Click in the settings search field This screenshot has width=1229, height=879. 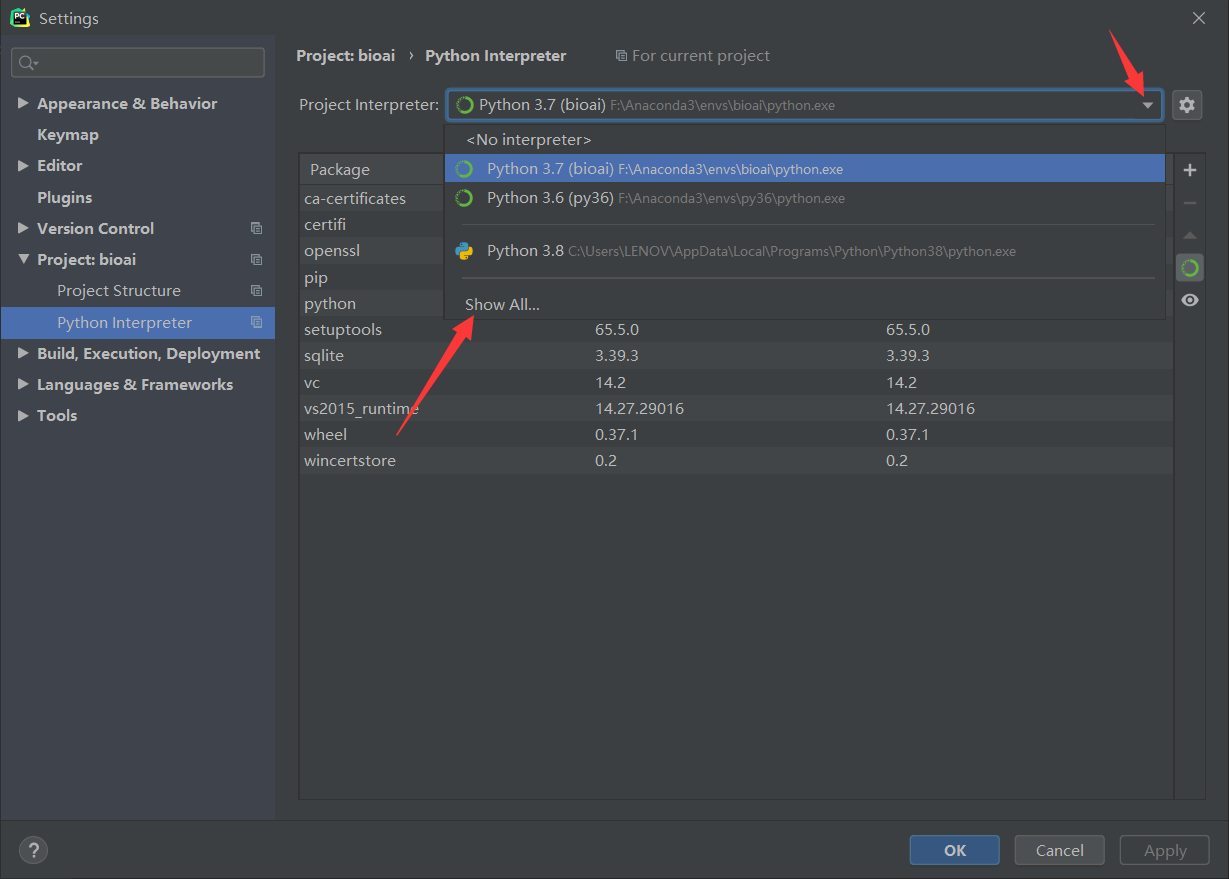pos(138,63)
